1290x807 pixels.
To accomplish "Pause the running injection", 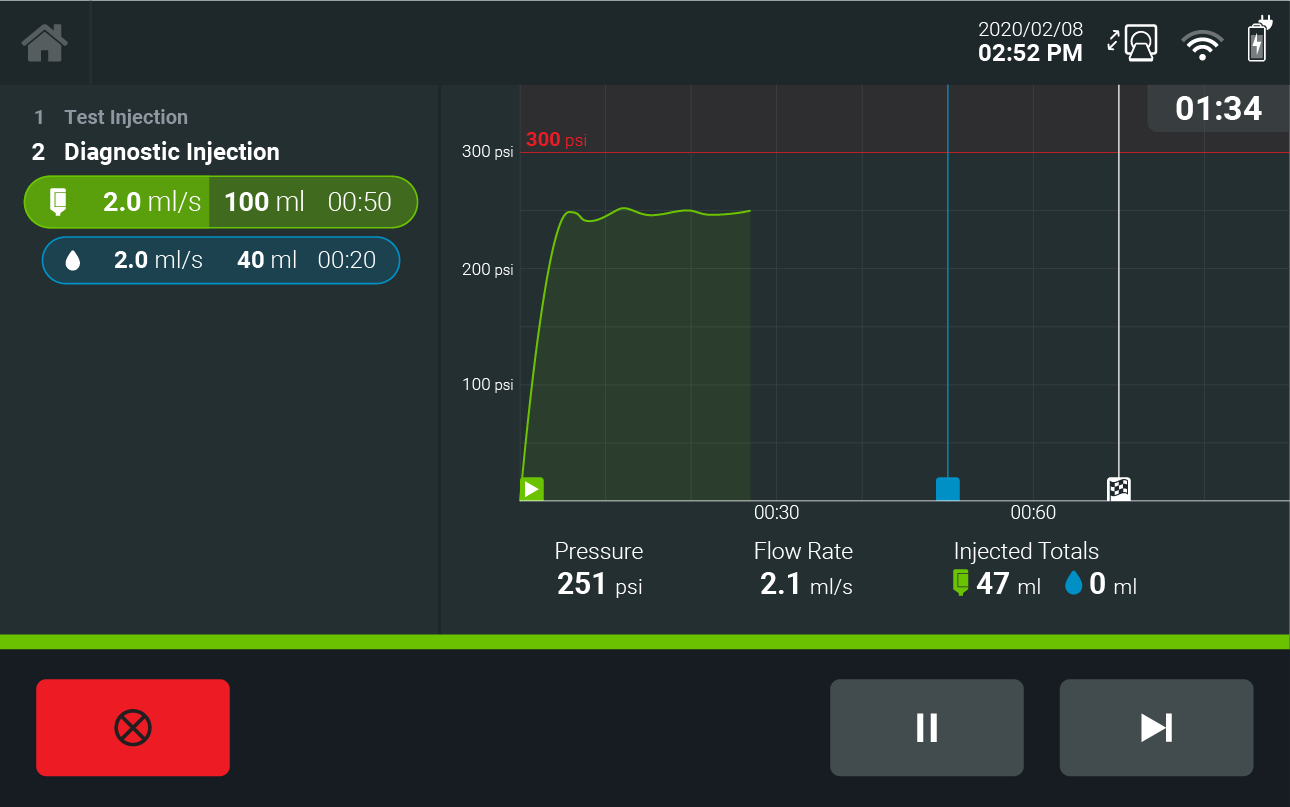I will [927, 727].
